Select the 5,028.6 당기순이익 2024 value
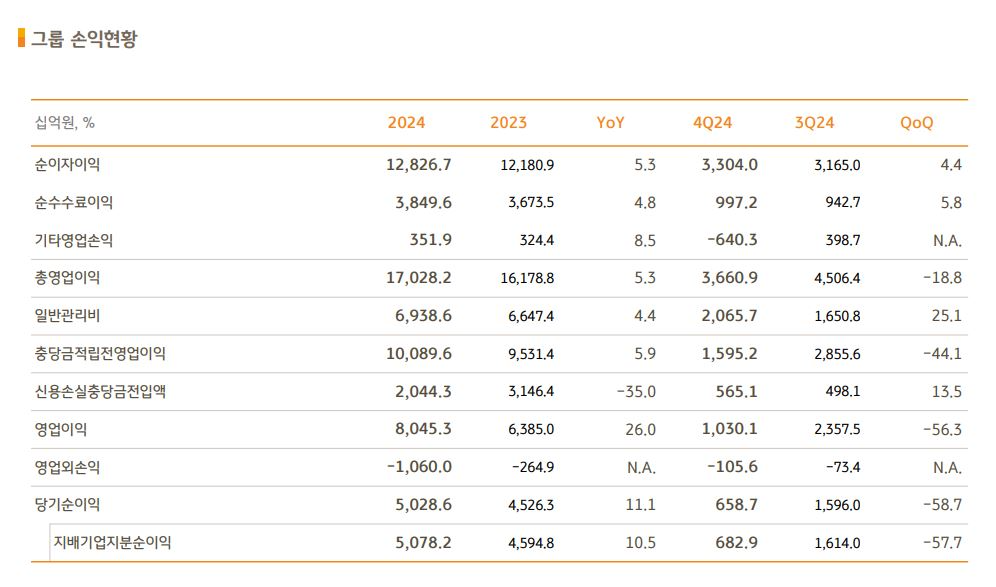 [424, 505]
